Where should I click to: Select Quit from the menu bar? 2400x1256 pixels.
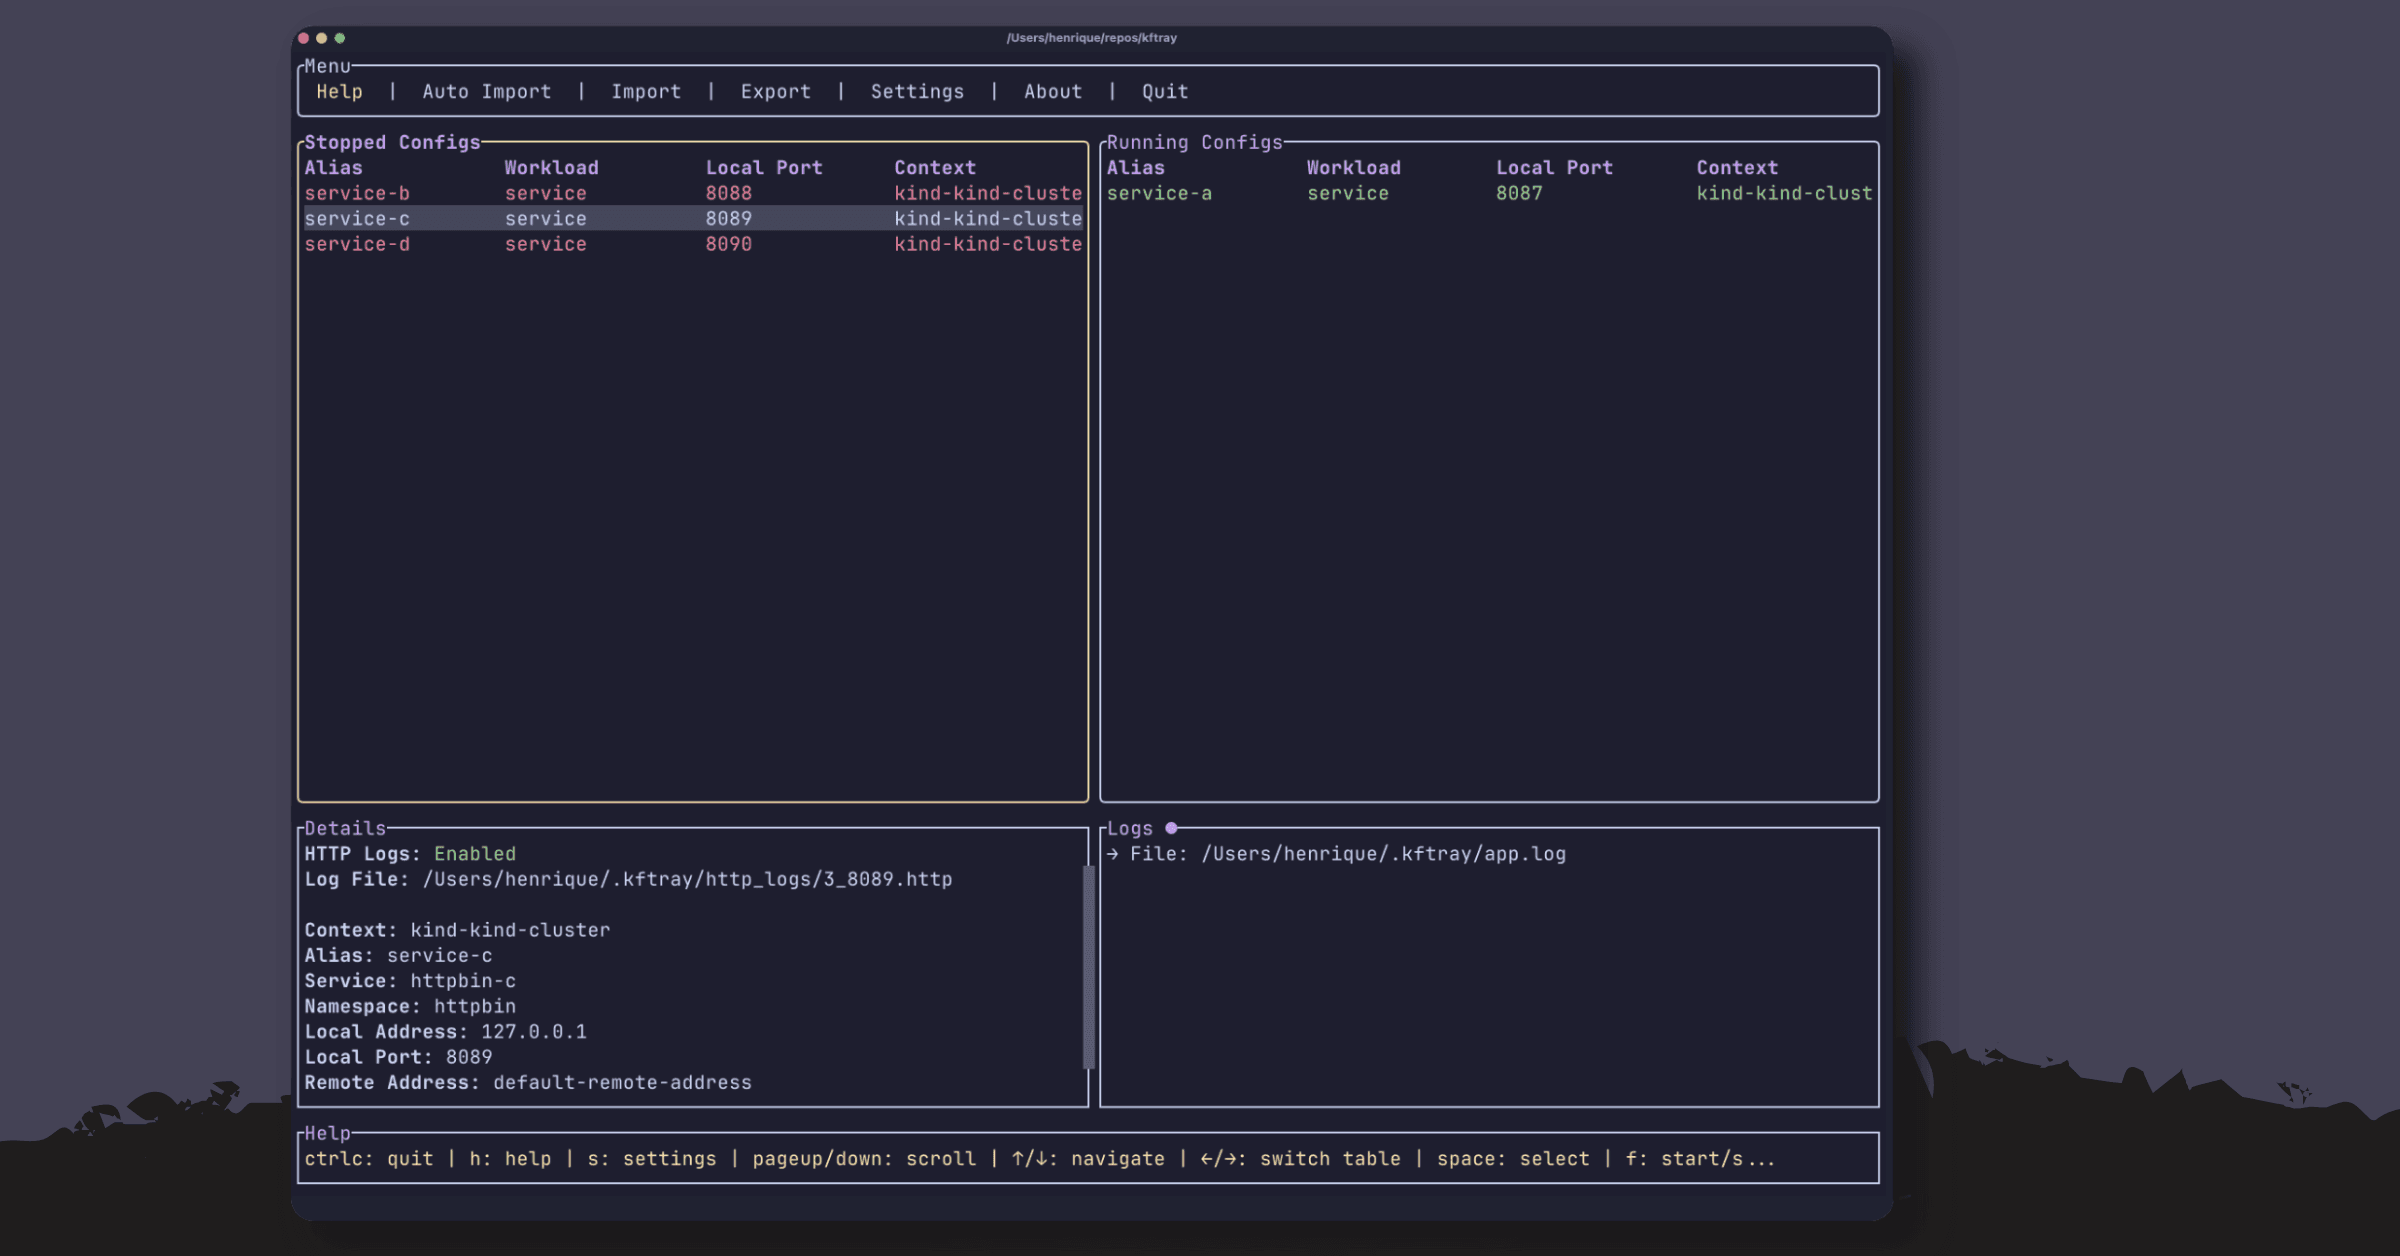tap(1163, 91)
